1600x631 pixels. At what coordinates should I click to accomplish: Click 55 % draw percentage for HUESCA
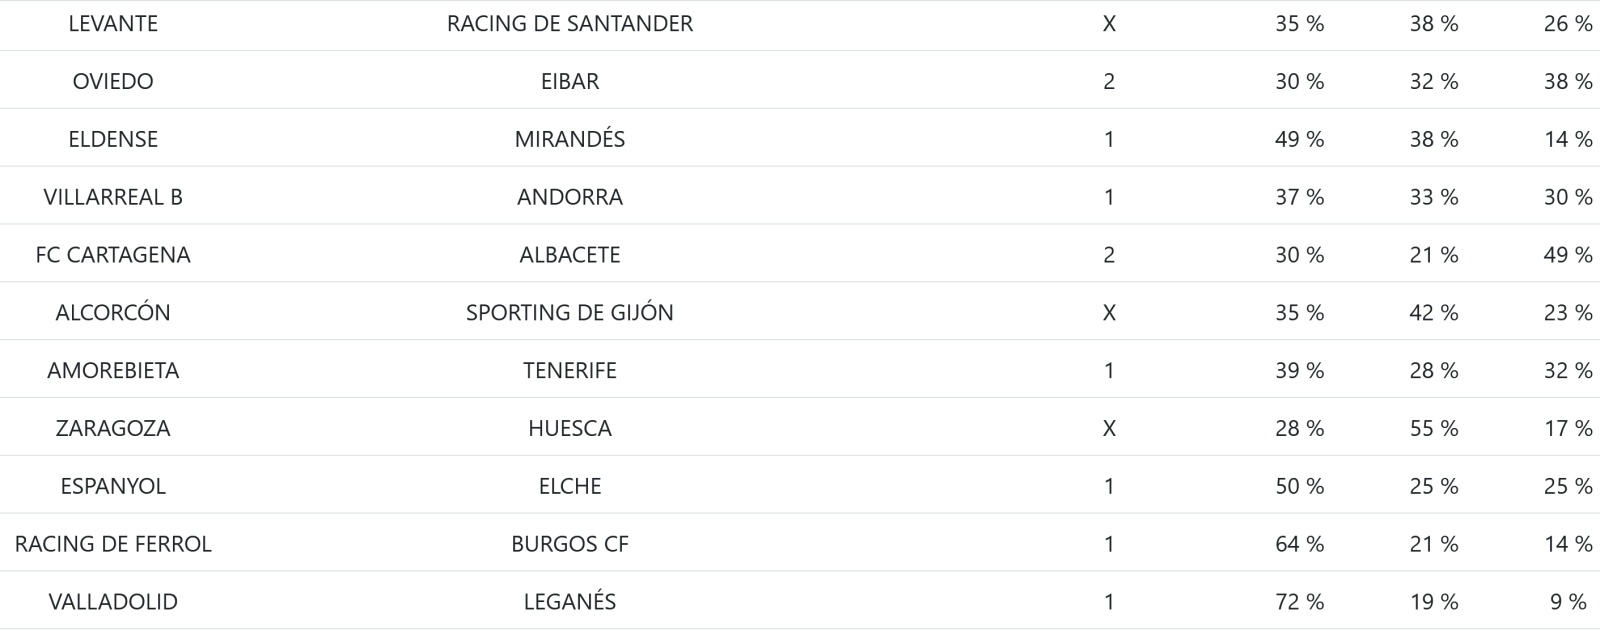pos(1434,429)
